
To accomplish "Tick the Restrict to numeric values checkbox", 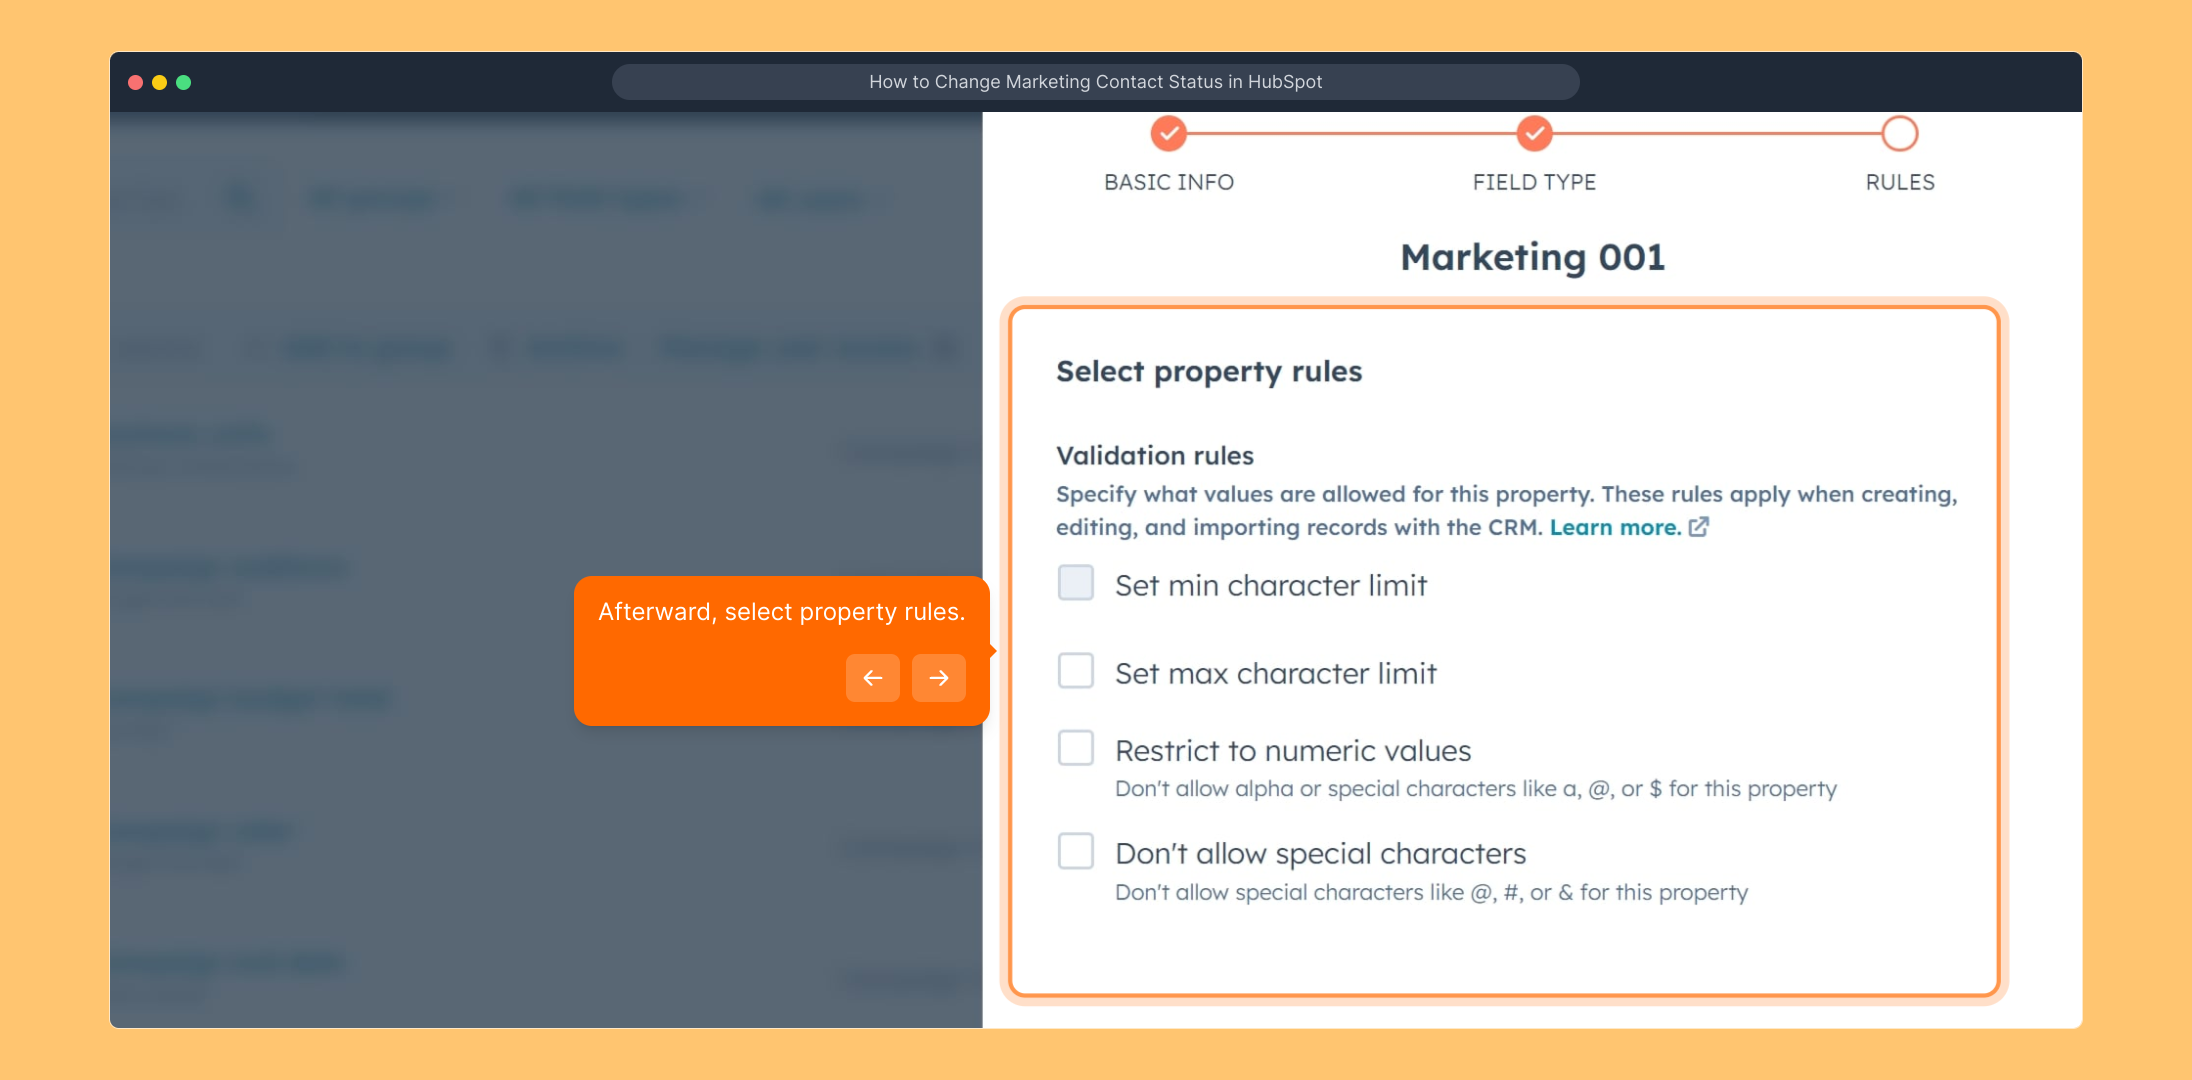I will (1076, 748).
